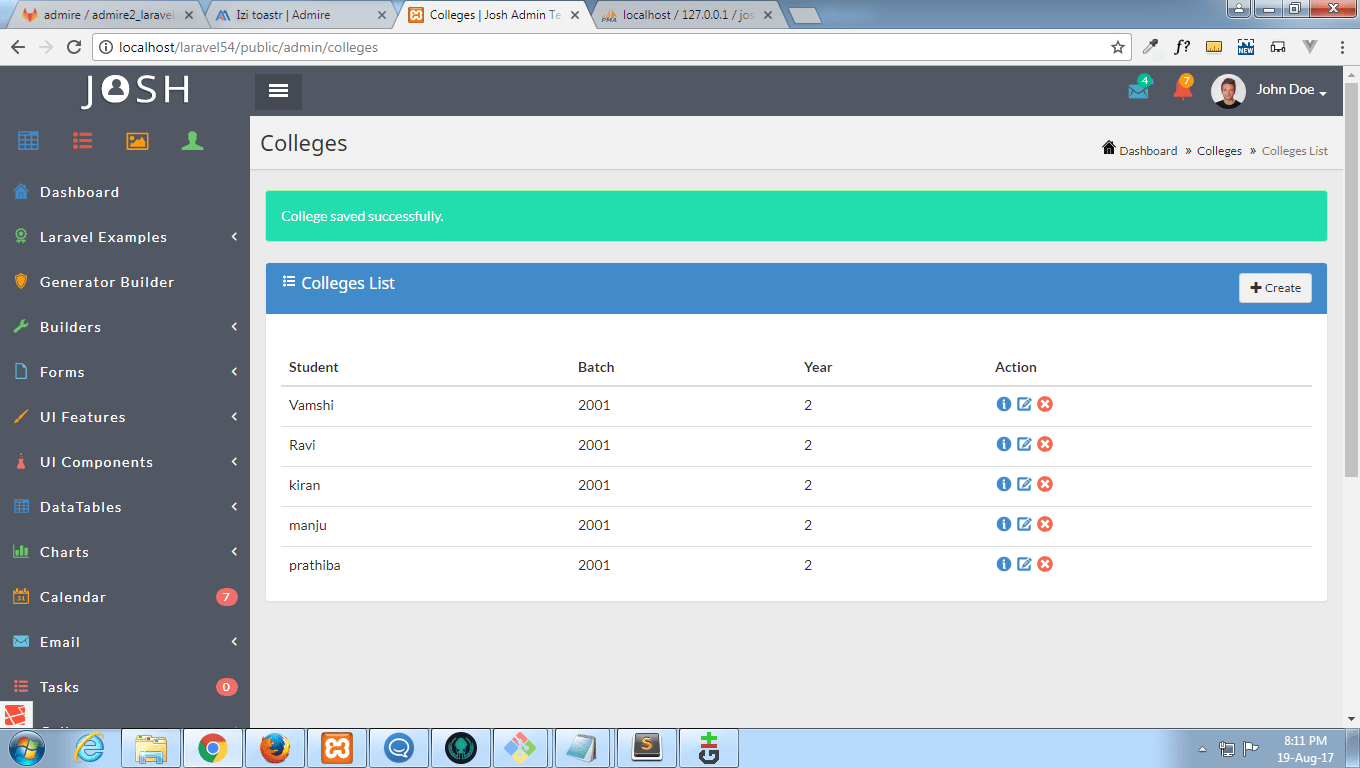
Task: Toggle the sidebar with hamburger button
Action: (278, 91)
